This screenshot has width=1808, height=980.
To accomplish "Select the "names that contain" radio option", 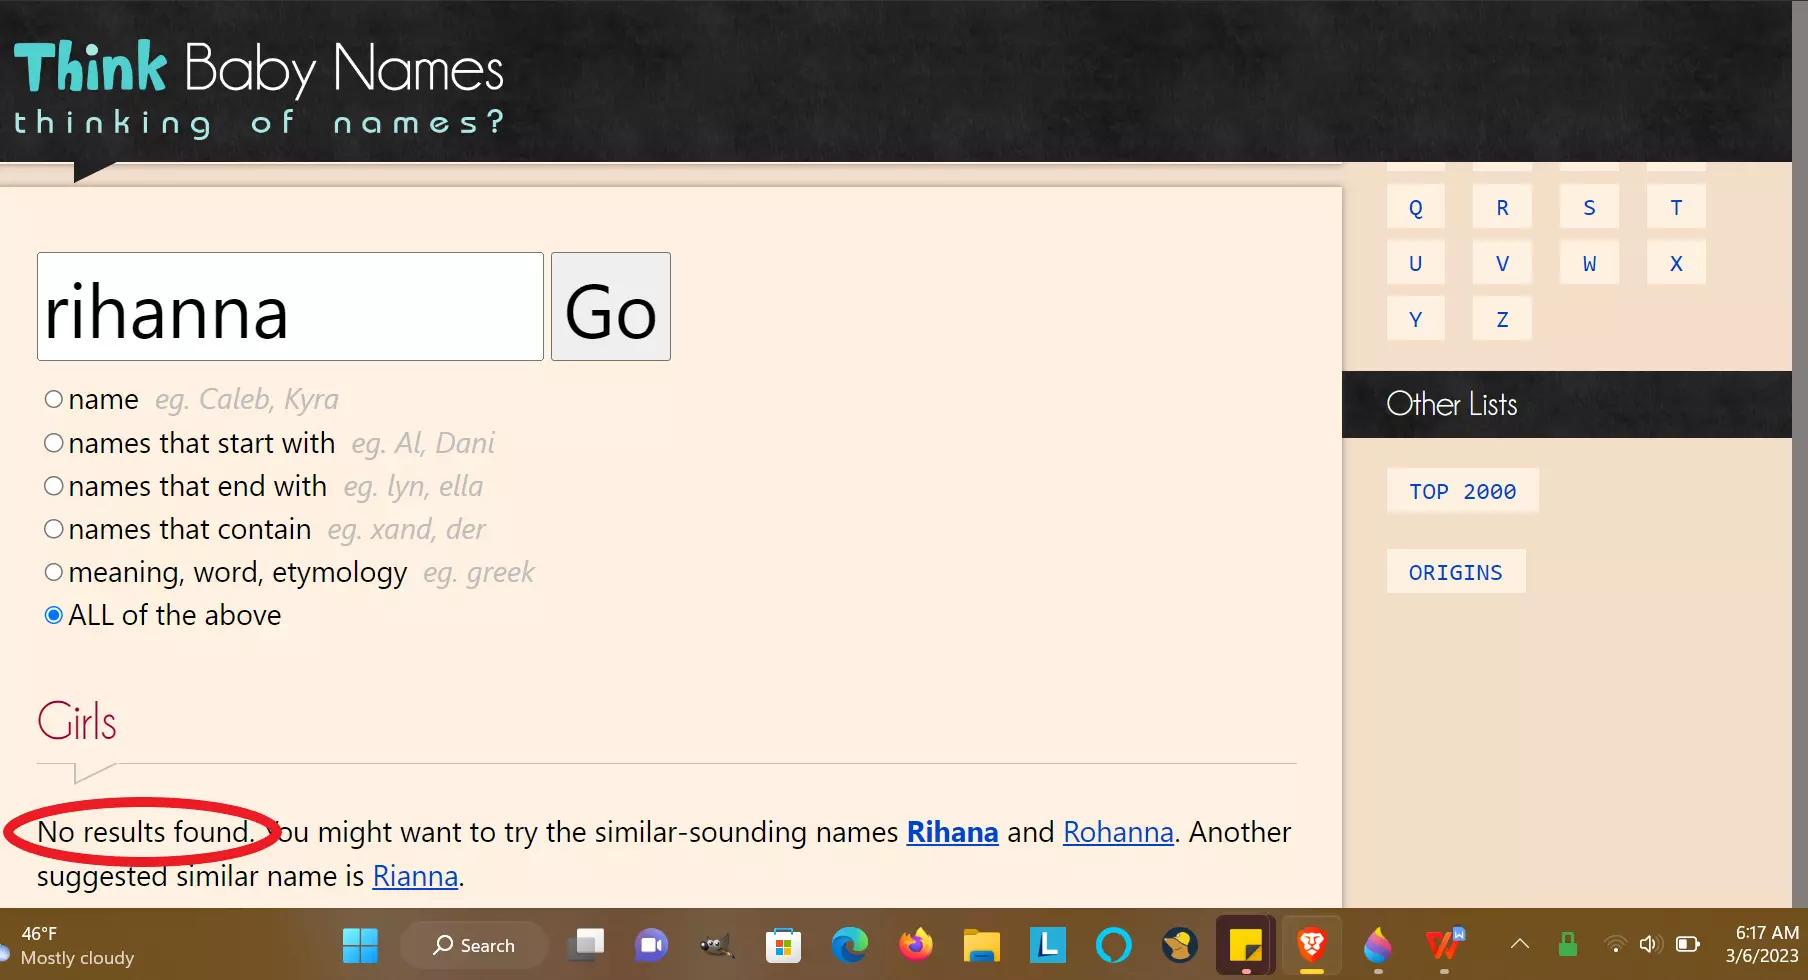I will coord(54,529).
